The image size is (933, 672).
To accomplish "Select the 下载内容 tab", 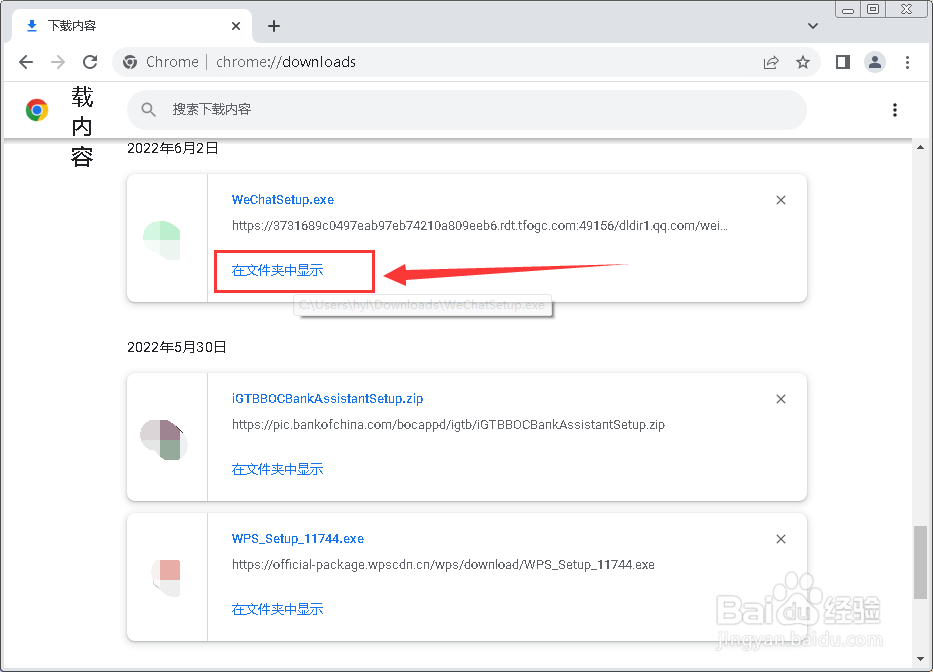I will point(131,26).
